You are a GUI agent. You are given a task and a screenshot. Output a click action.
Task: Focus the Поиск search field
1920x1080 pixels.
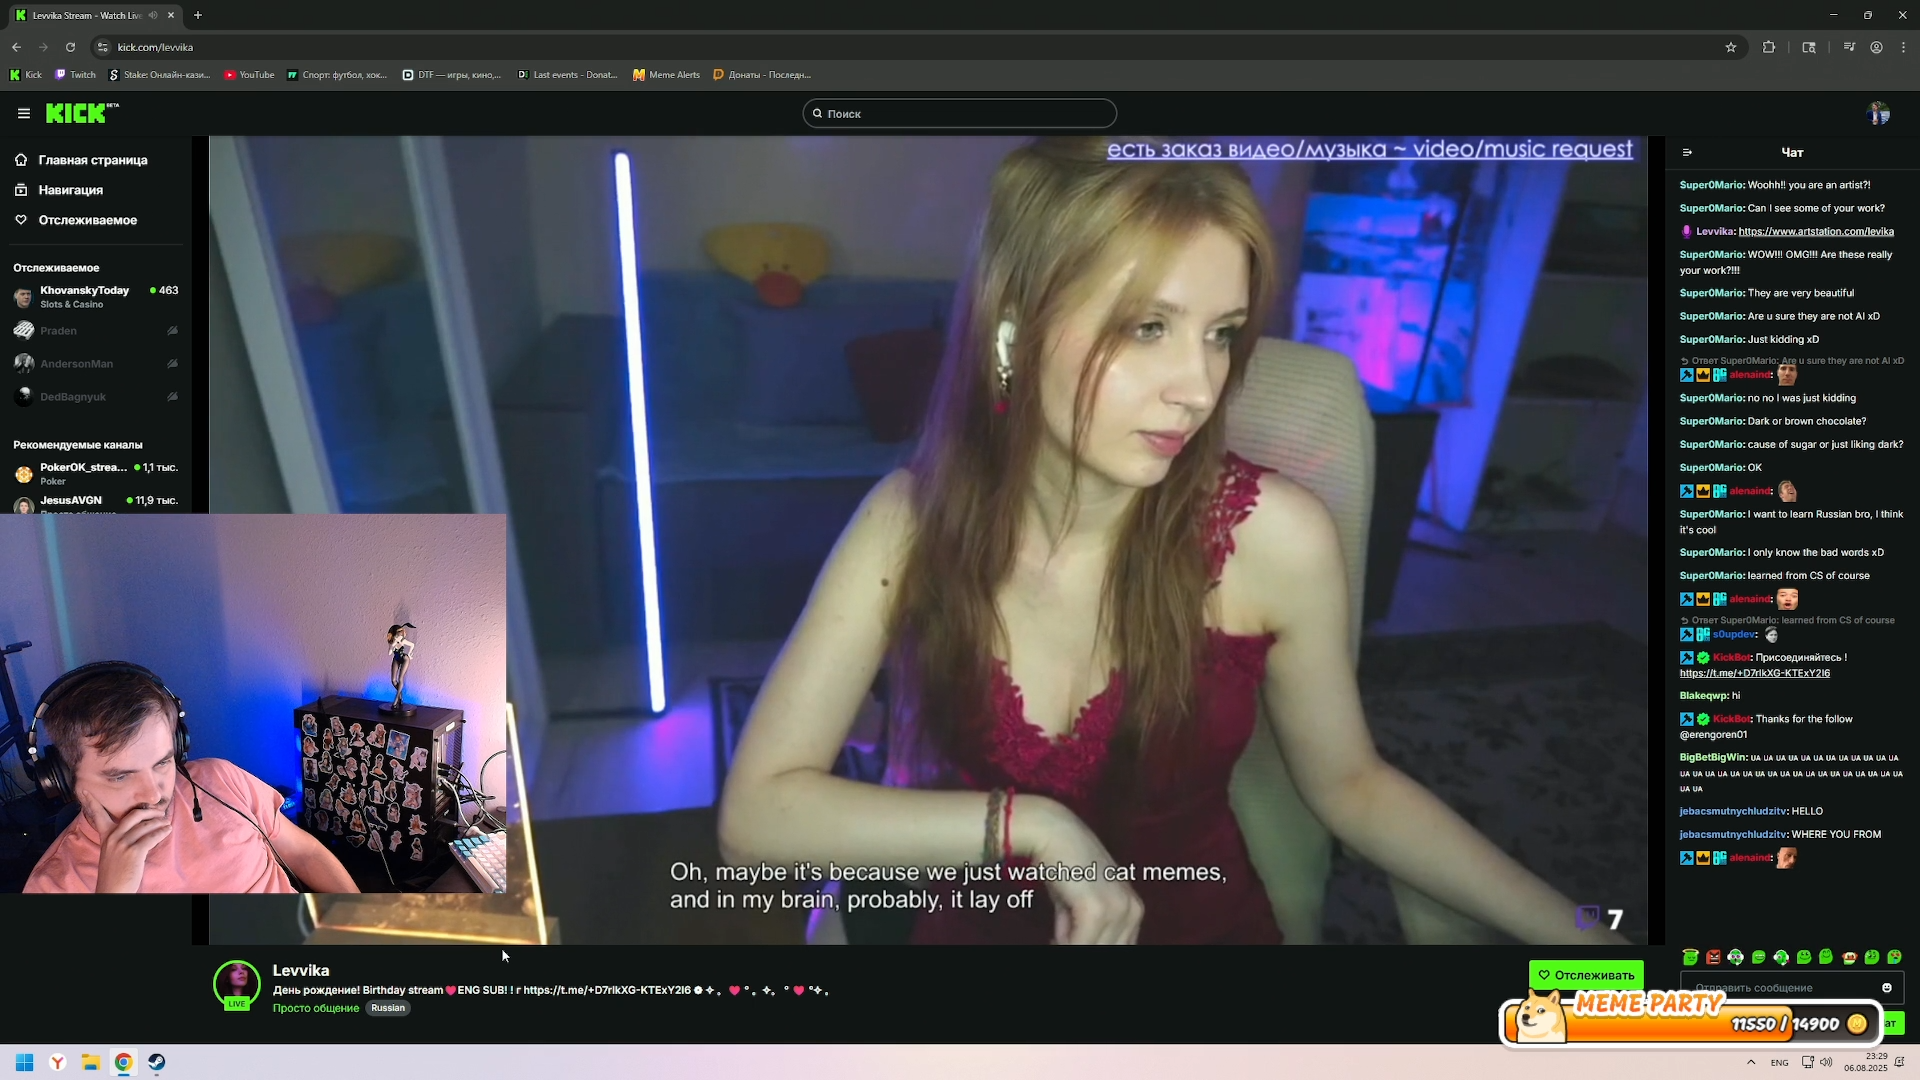(x=960, y=114)
